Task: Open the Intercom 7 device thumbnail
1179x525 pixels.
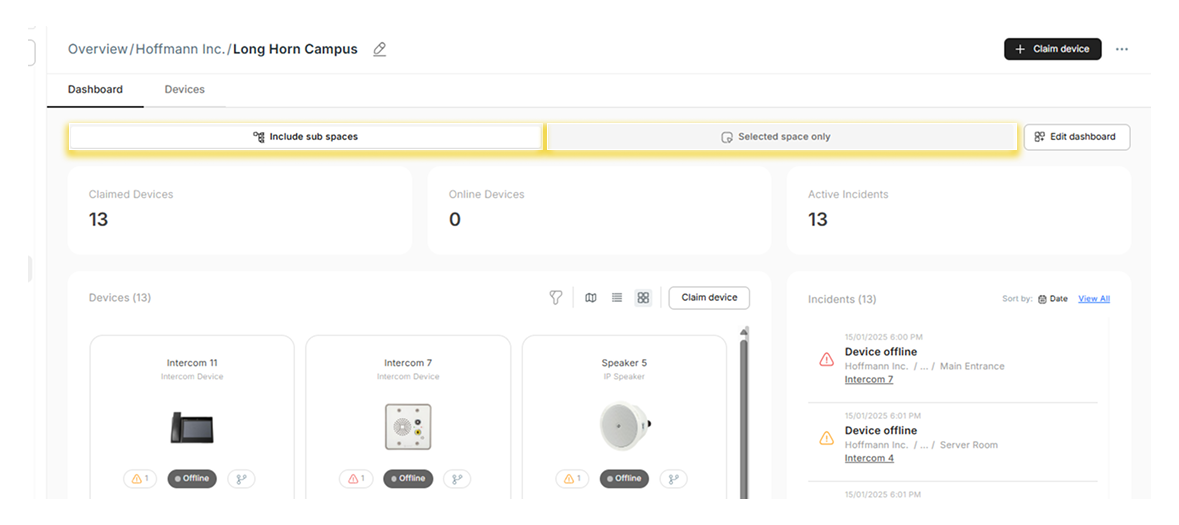Action: [x=408, y=426]
